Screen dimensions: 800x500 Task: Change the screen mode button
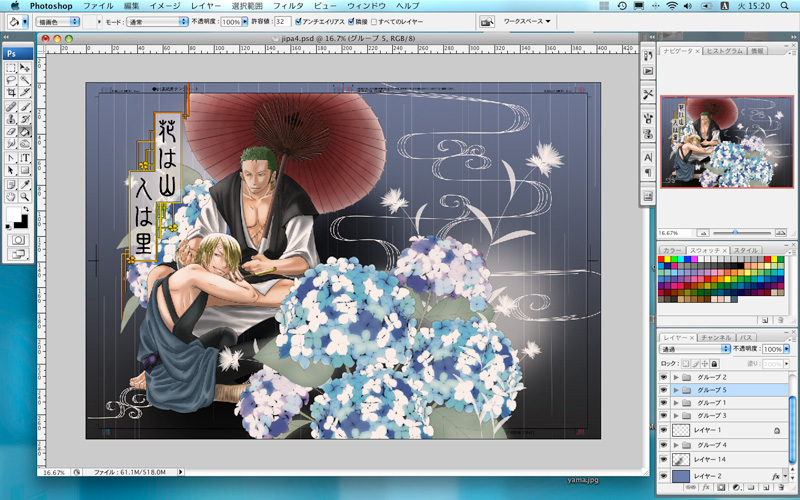coord(18,254)
